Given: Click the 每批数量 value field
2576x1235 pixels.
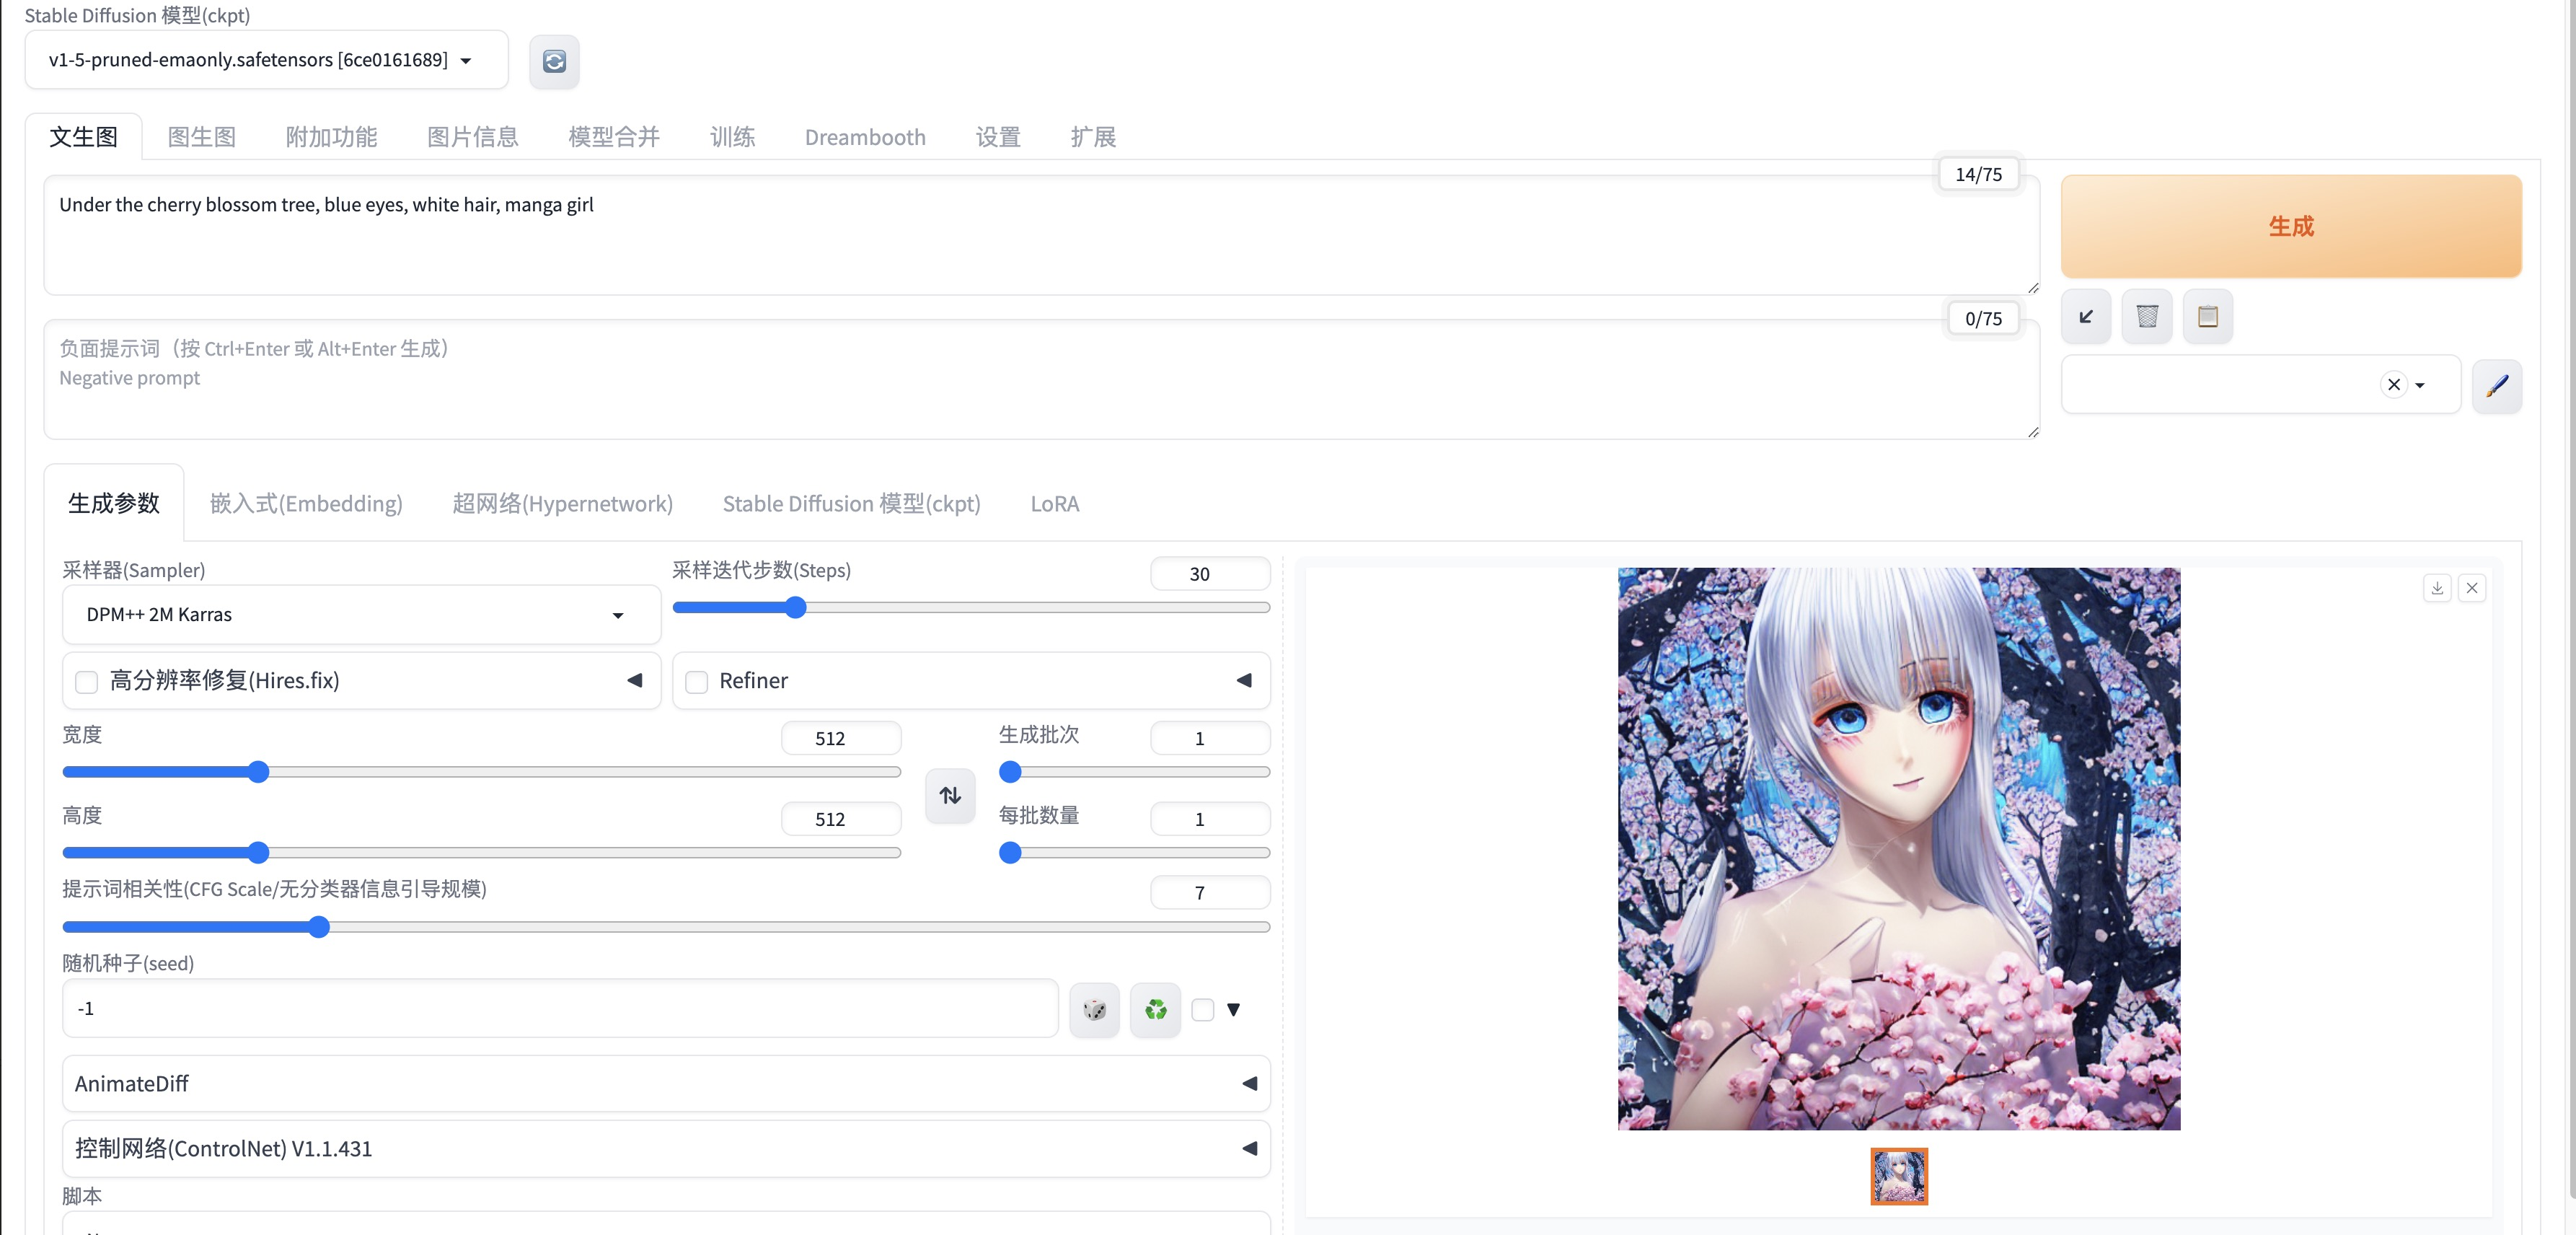Looking at the screenshot, I should point(1210,819).
